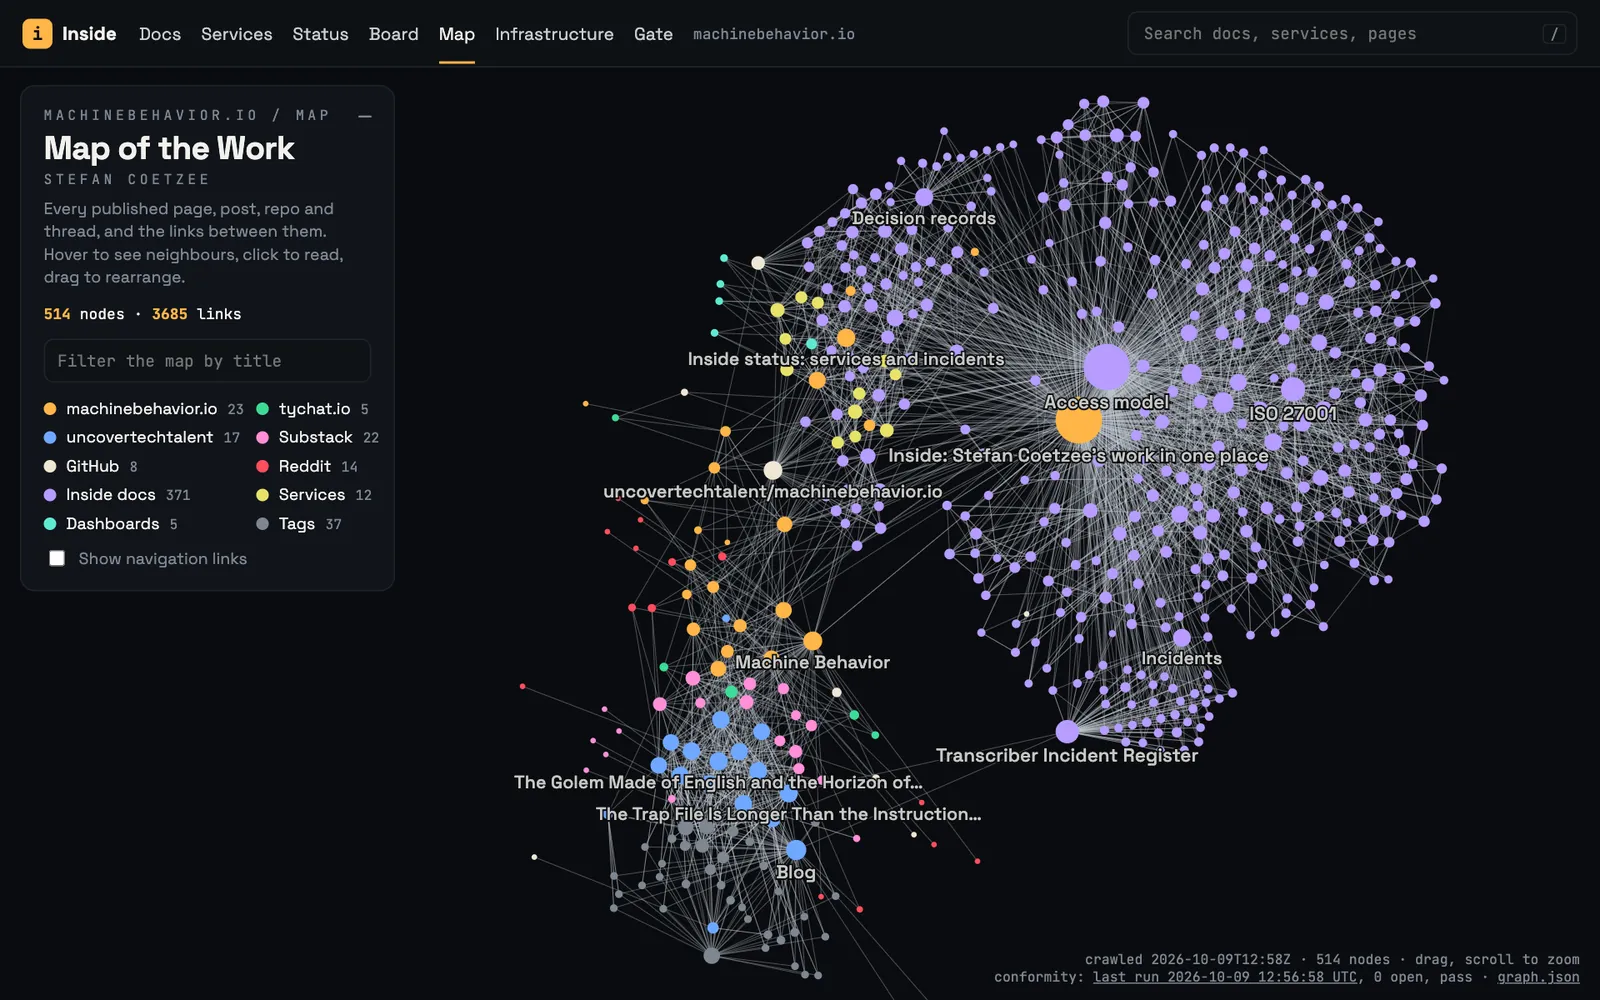Viewport: 1600px width, 1000px height.
Task: Focus the Filter the map by title field
Action: click(x=207, y=360)
